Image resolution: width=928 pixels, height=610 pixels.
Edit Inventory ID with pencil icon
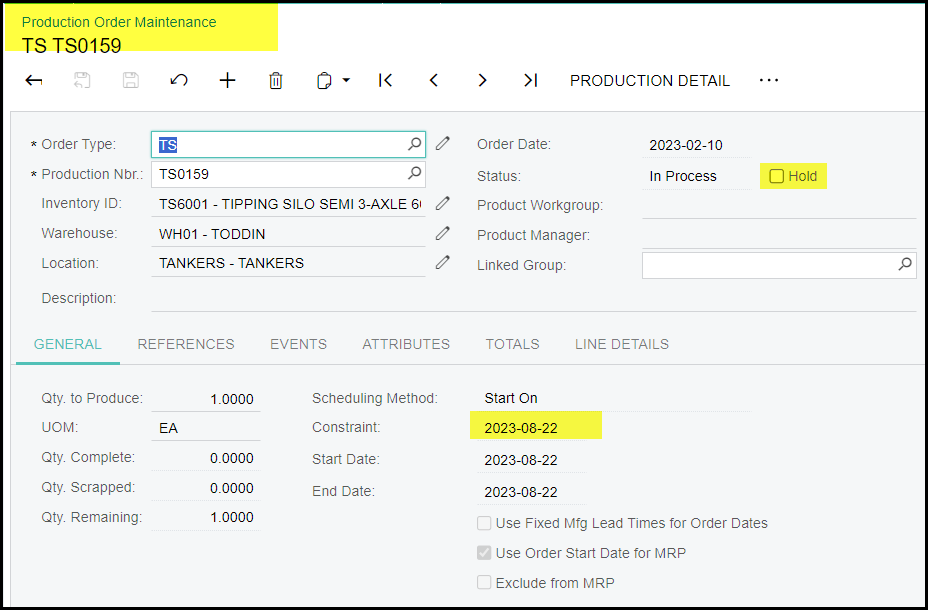tap(443, 204)
